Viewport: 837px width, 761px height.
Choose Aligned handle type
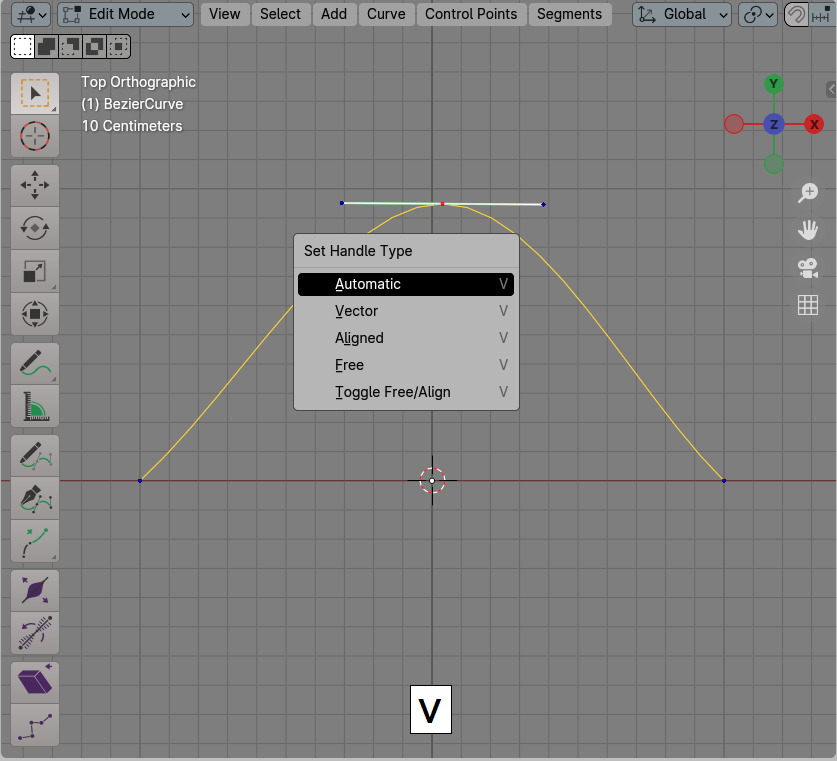click(406, 338)
